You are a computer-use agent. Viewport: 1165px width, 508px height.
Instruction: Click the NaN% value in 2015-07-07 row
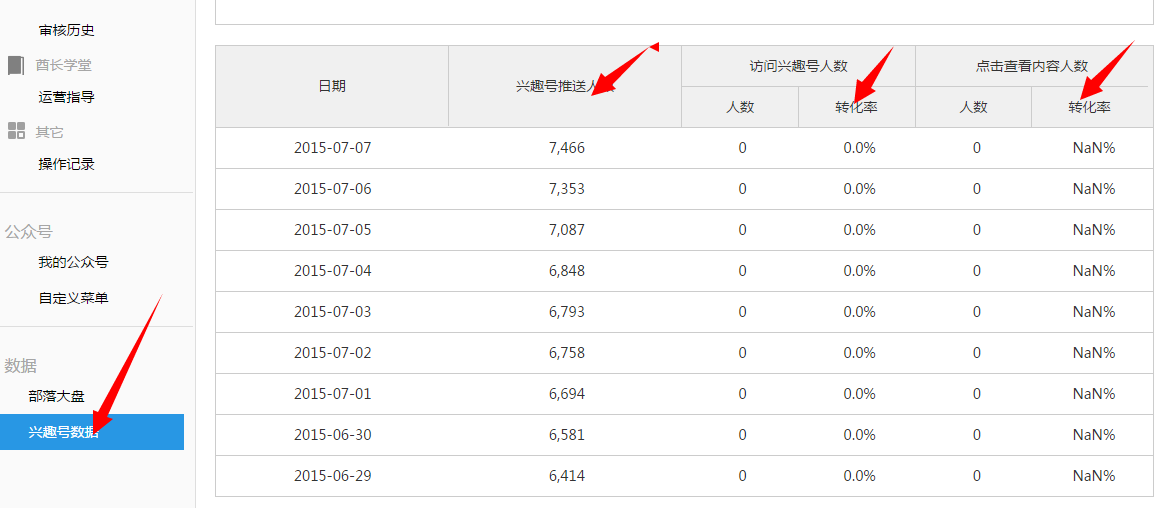pos(1094,148)
